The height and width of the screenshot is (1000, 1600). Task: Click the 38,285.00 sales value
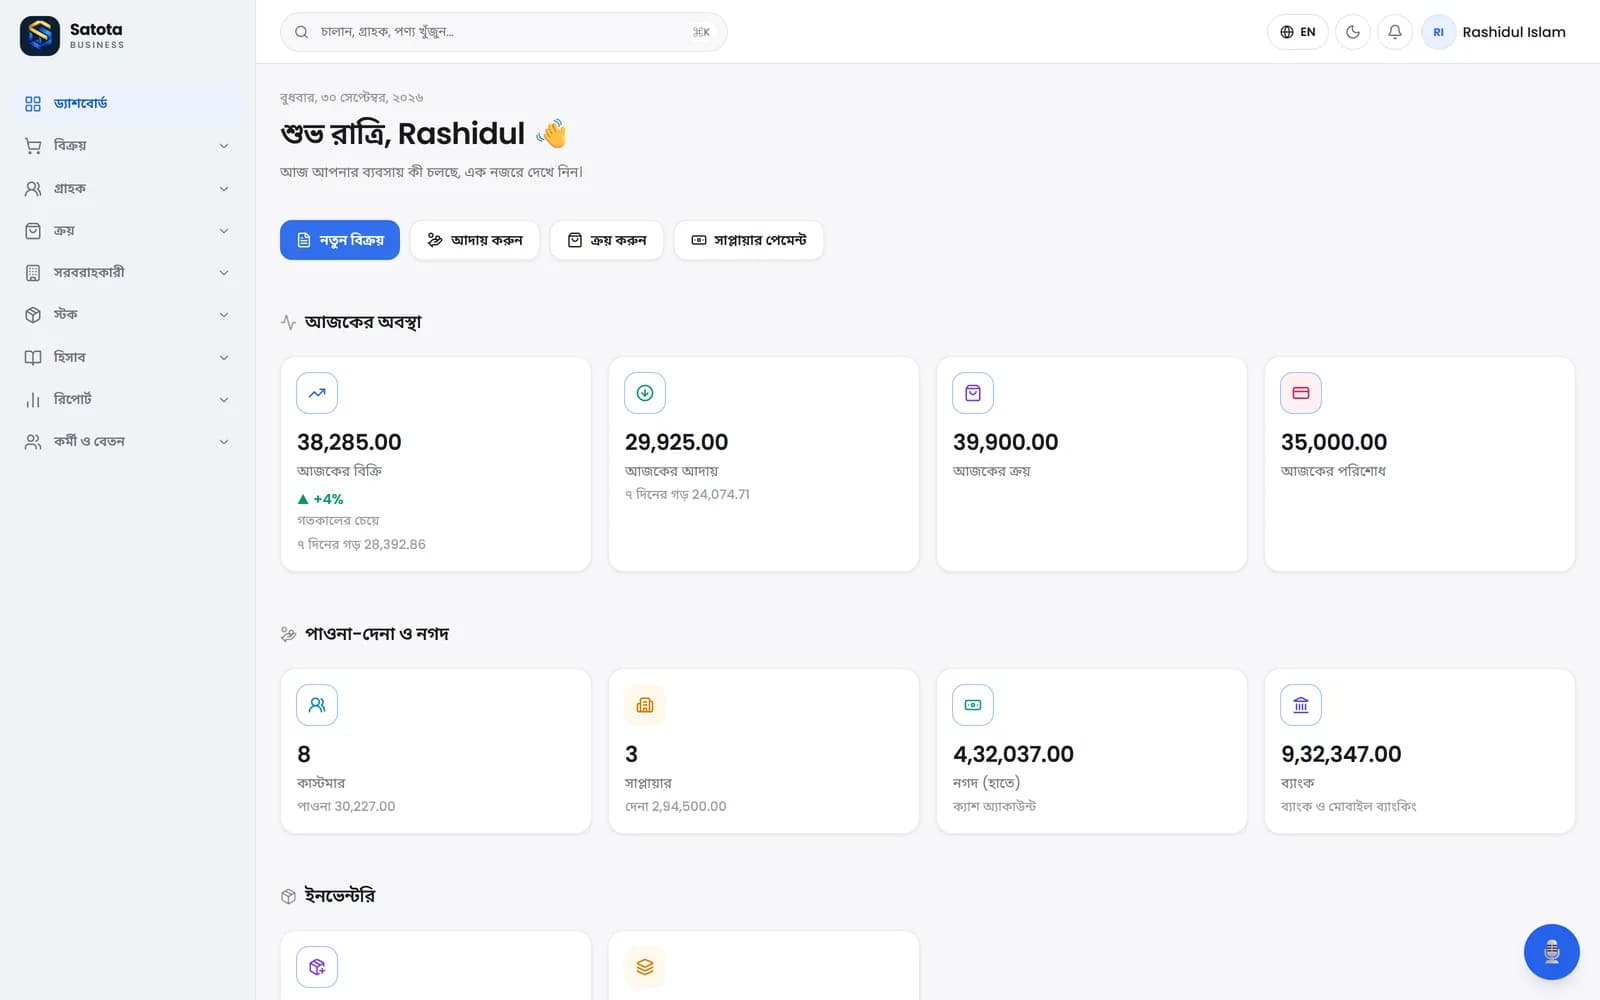click(349, 442)
